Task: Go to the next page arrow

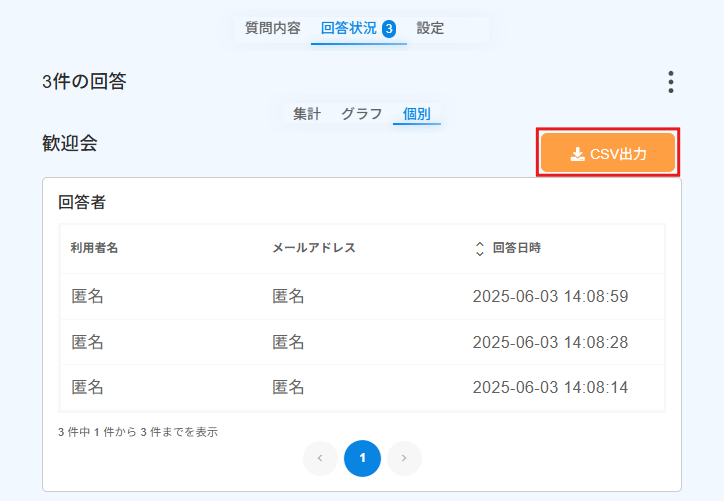Action: tap(404, 458)
